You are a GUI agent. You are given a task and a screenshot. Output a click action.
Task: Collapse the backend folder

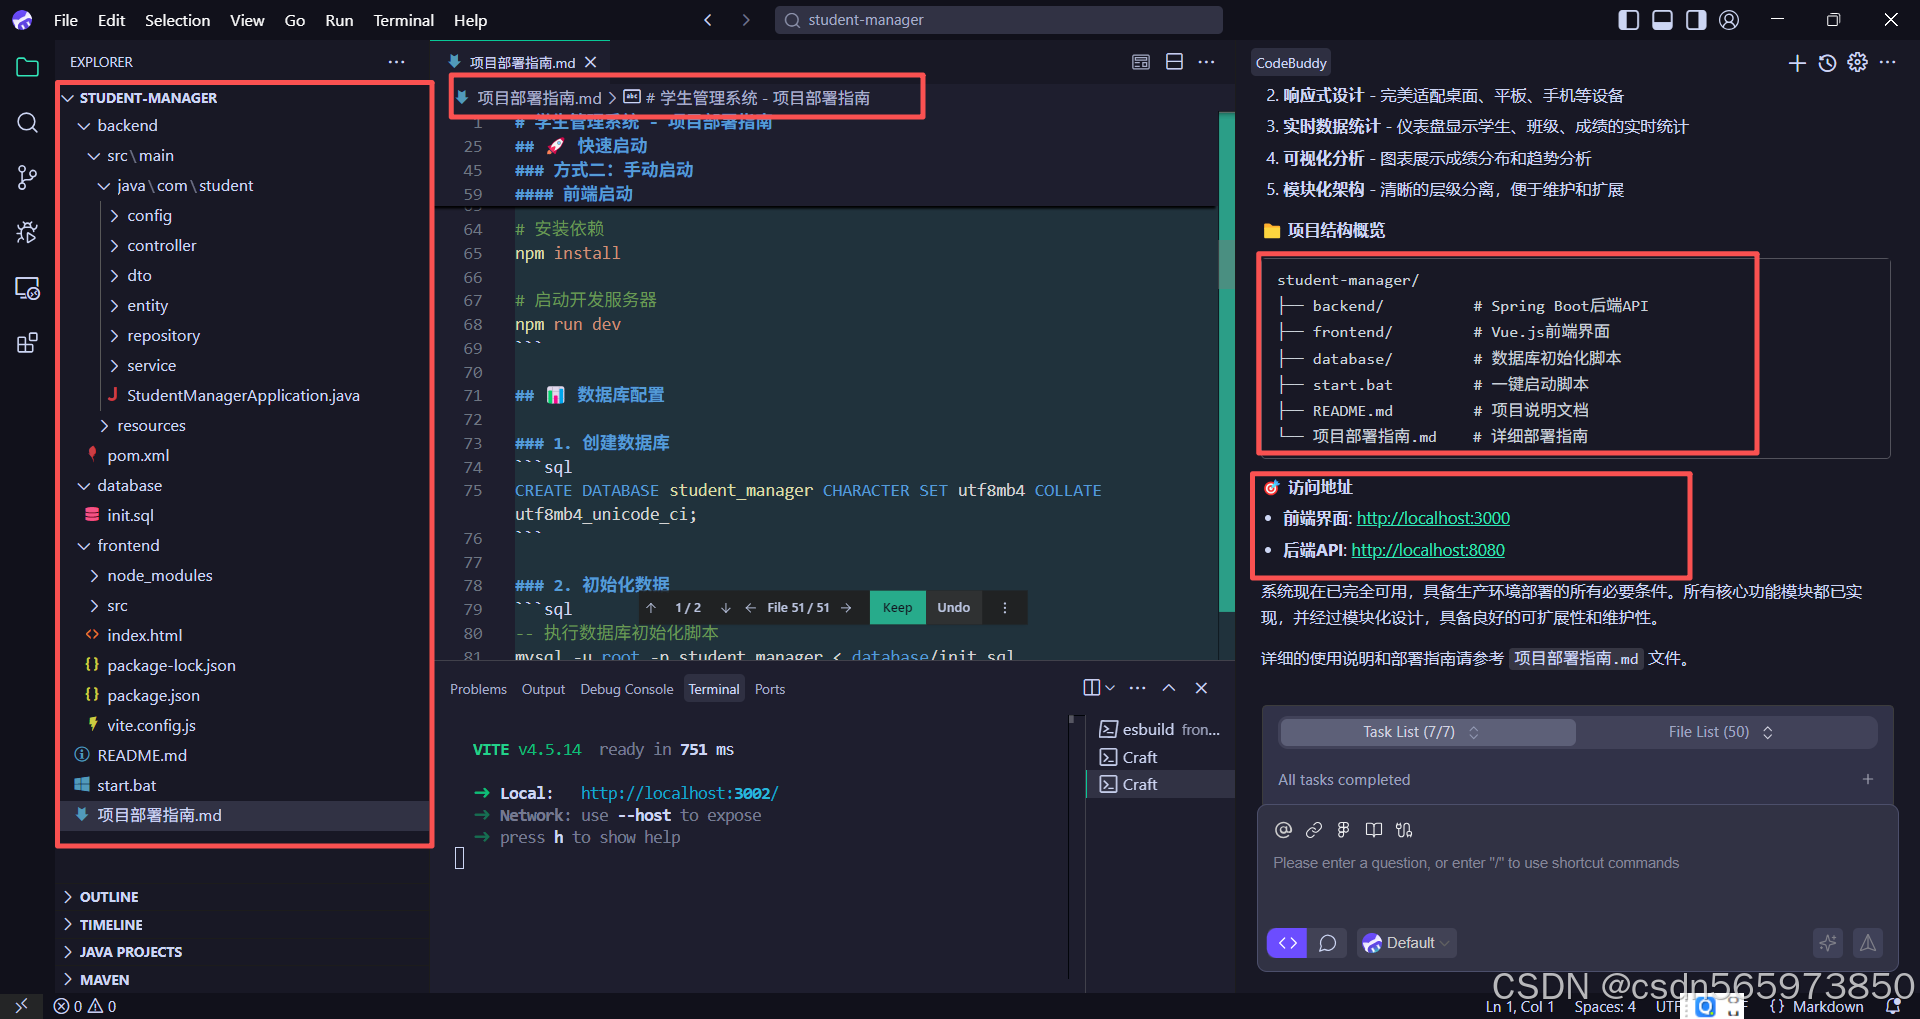pyautogui.click(x=84, y=126)
